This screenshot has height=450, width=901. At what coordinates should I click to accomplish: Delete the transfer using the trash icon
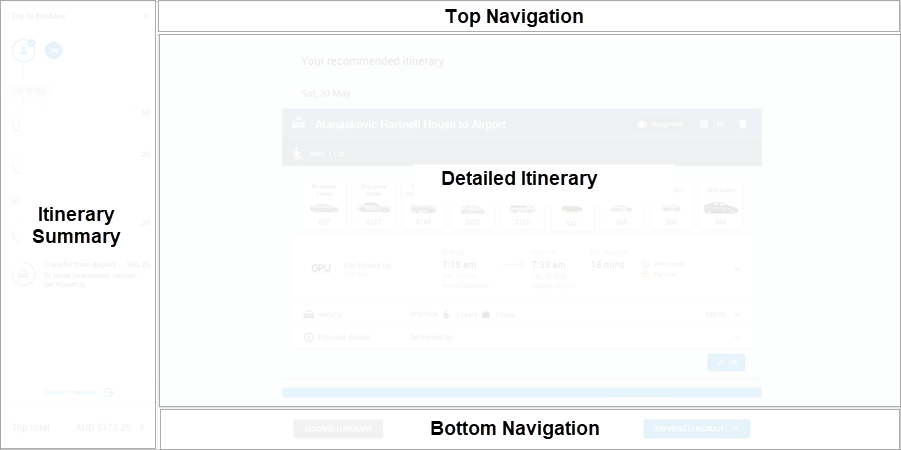click(742, 124)
